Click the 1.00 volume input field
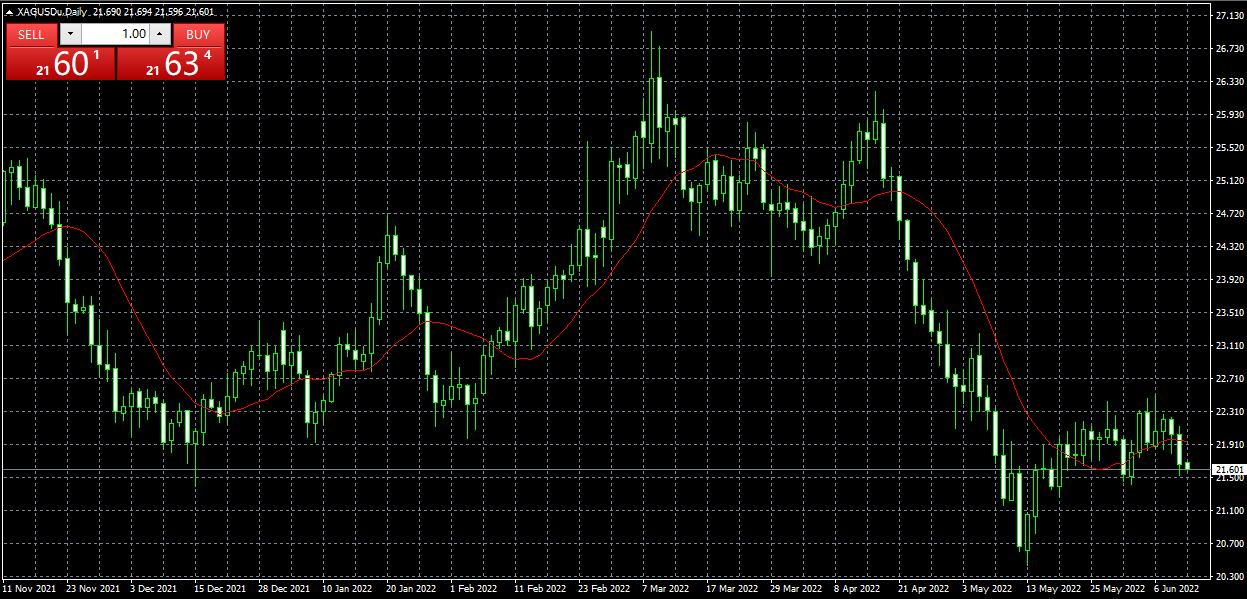 (115, 34)
